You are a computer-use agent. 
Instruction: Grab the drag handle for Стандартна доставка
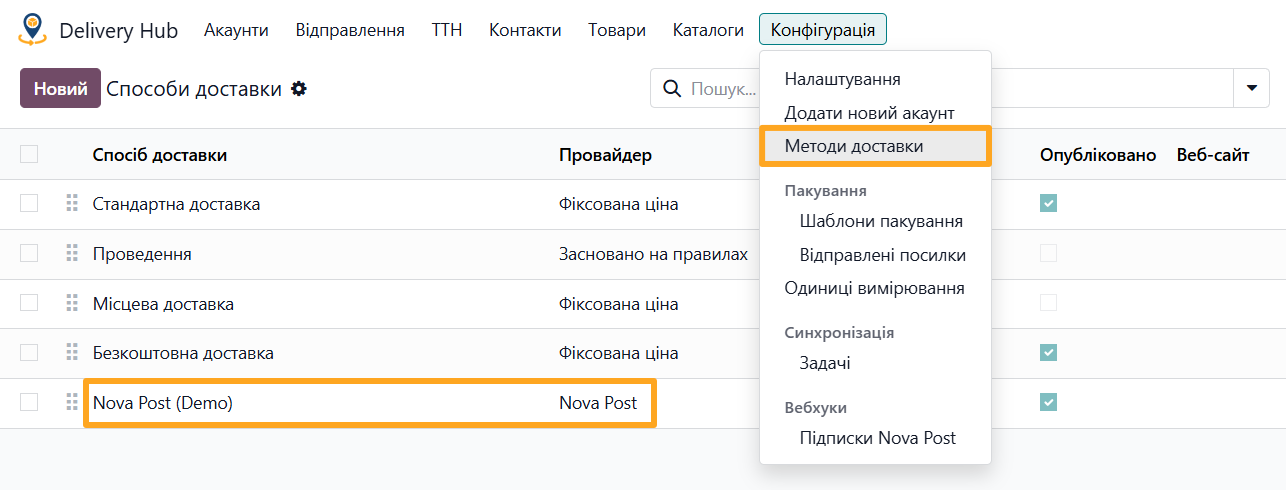pyautogui.click(x=72, y=204)
